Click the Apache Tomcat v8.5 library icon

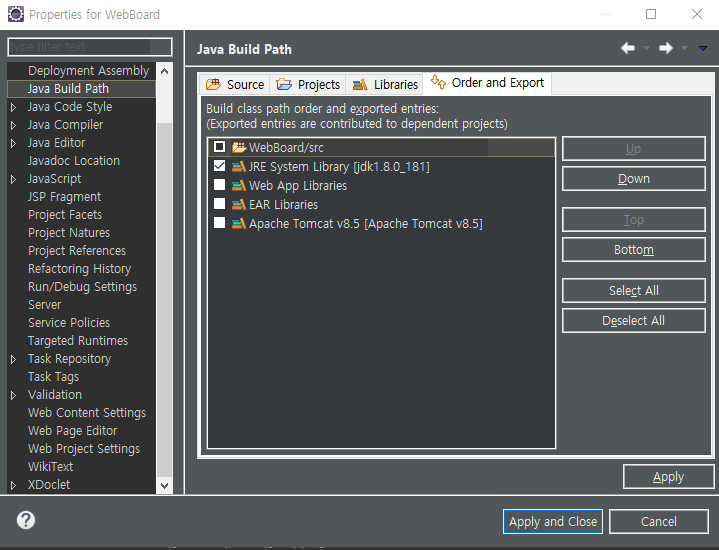click(239, 223)
